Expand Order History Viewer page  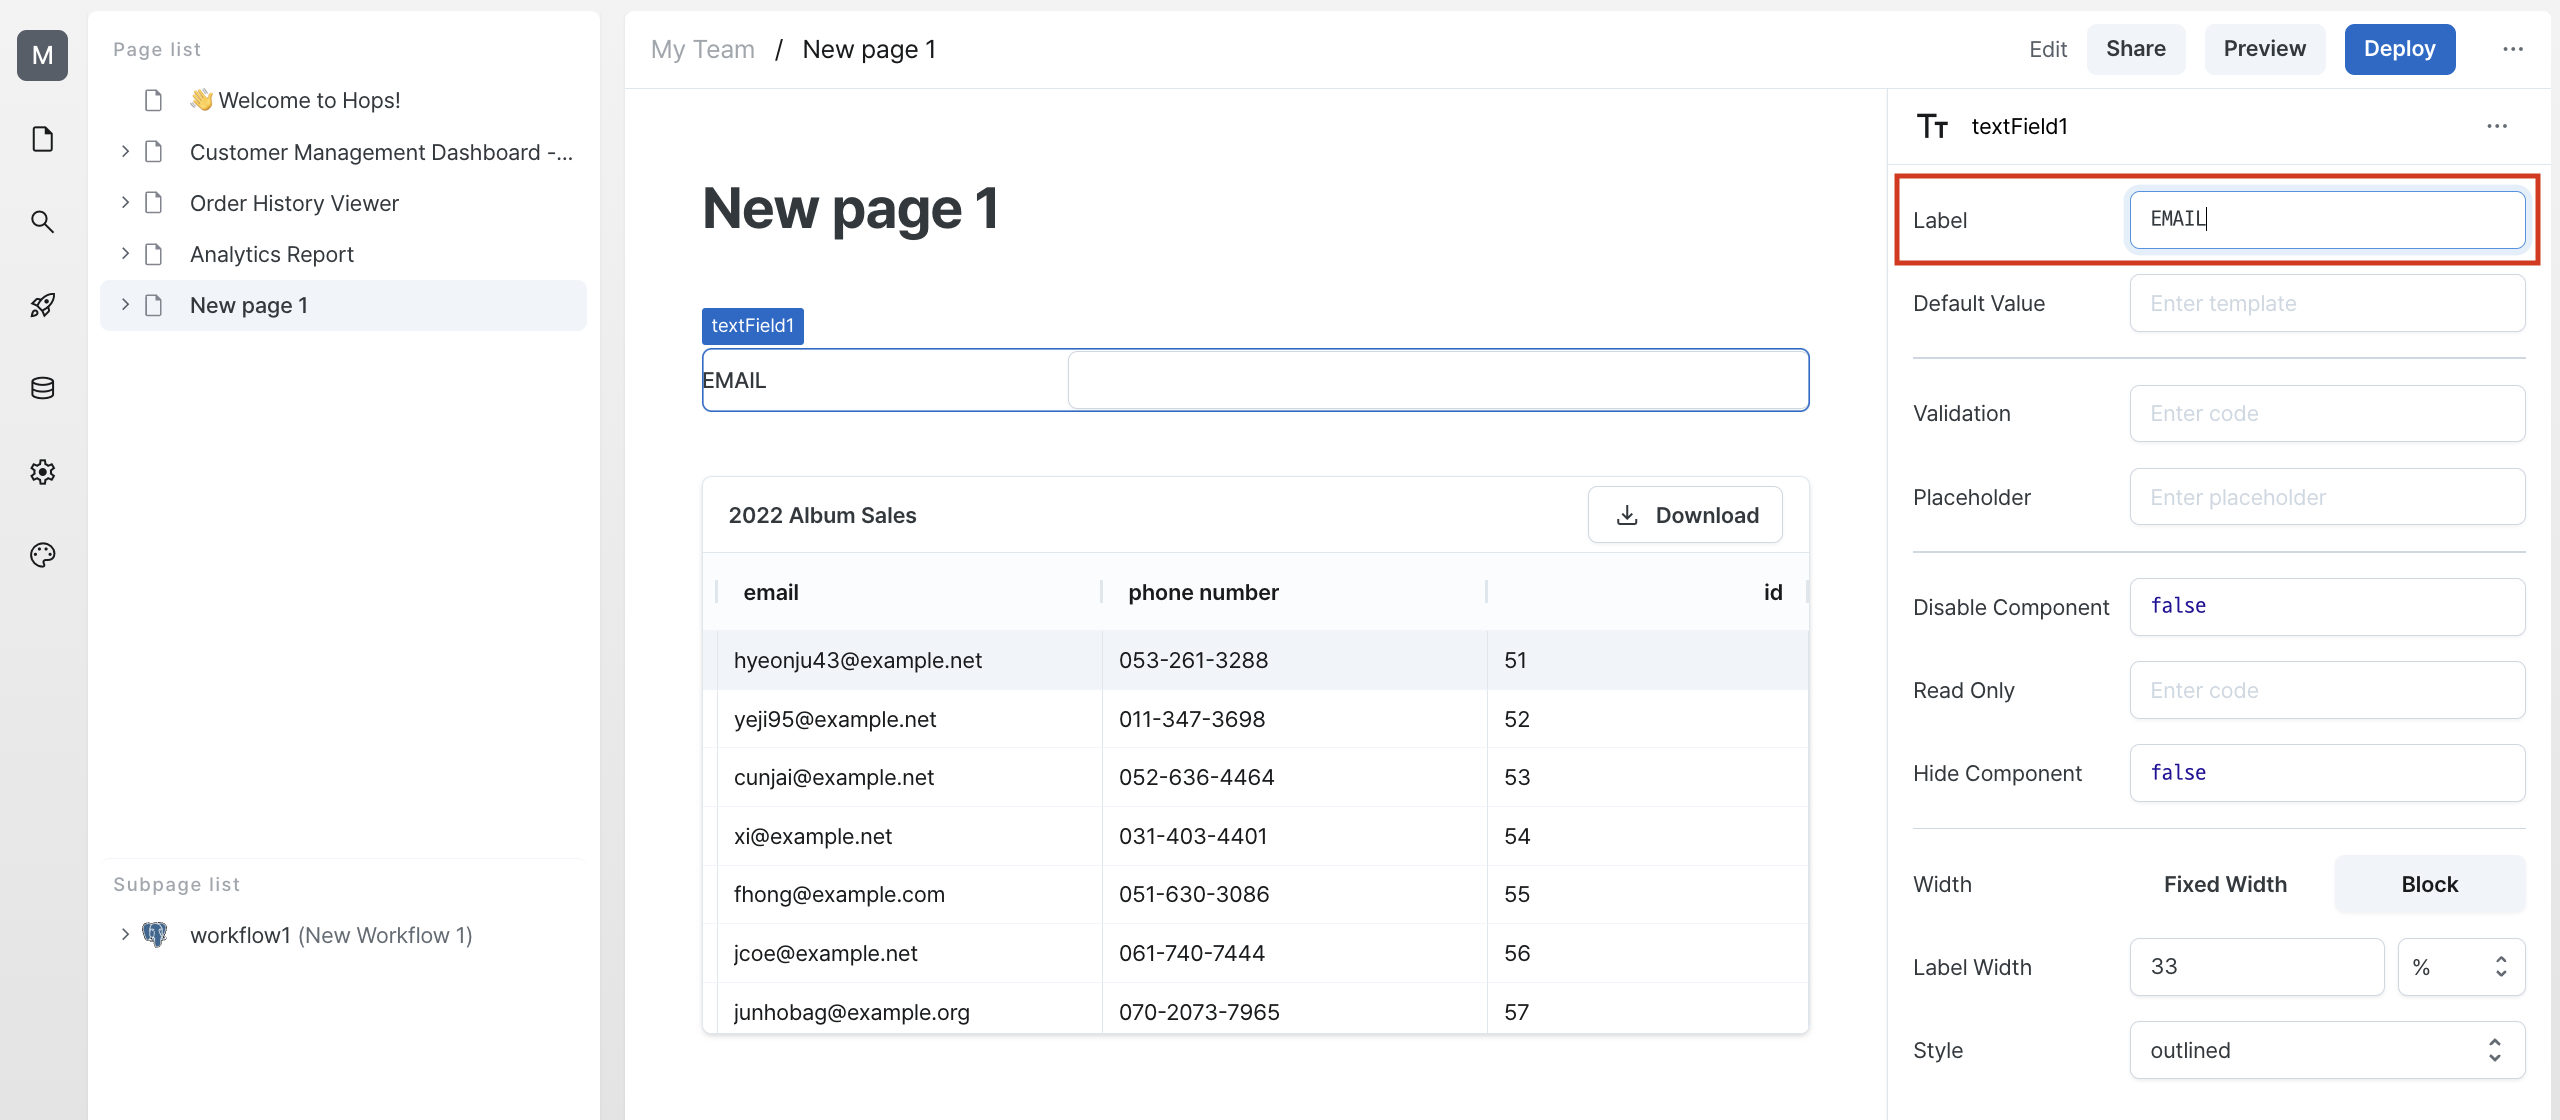coord(125,203)
